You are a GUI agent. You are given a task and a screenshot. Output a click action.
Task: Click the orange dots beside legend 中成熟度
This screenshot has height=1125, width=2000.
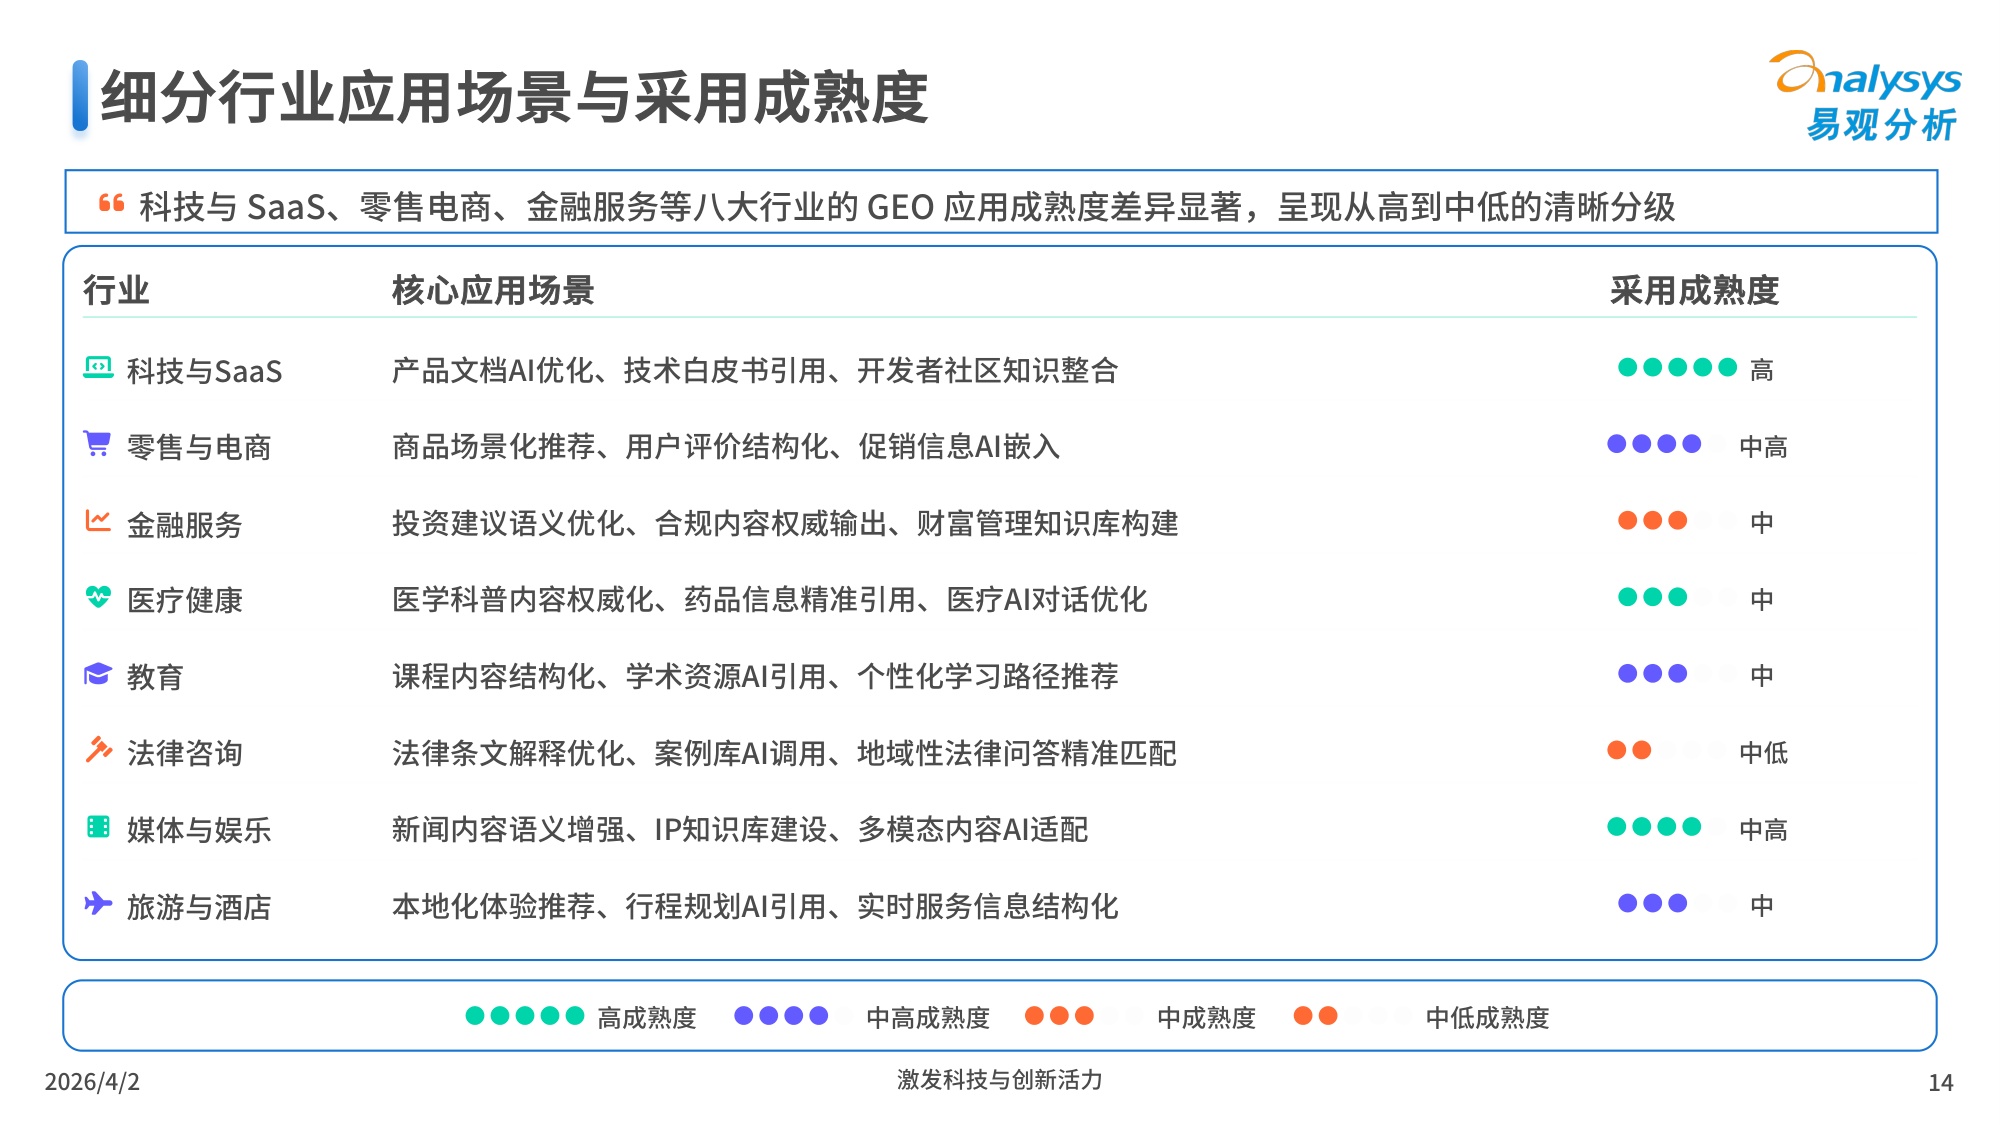click(x=1059, y=1016)
